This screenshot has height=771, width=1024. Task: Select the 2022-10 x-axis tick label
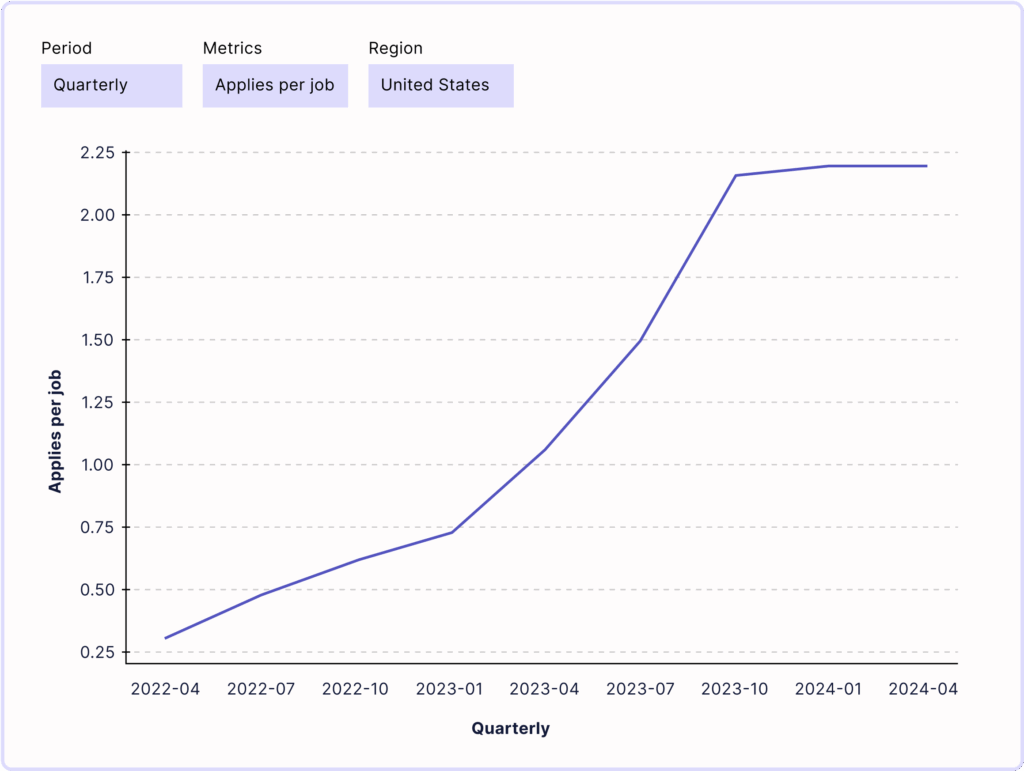point(356,689)
